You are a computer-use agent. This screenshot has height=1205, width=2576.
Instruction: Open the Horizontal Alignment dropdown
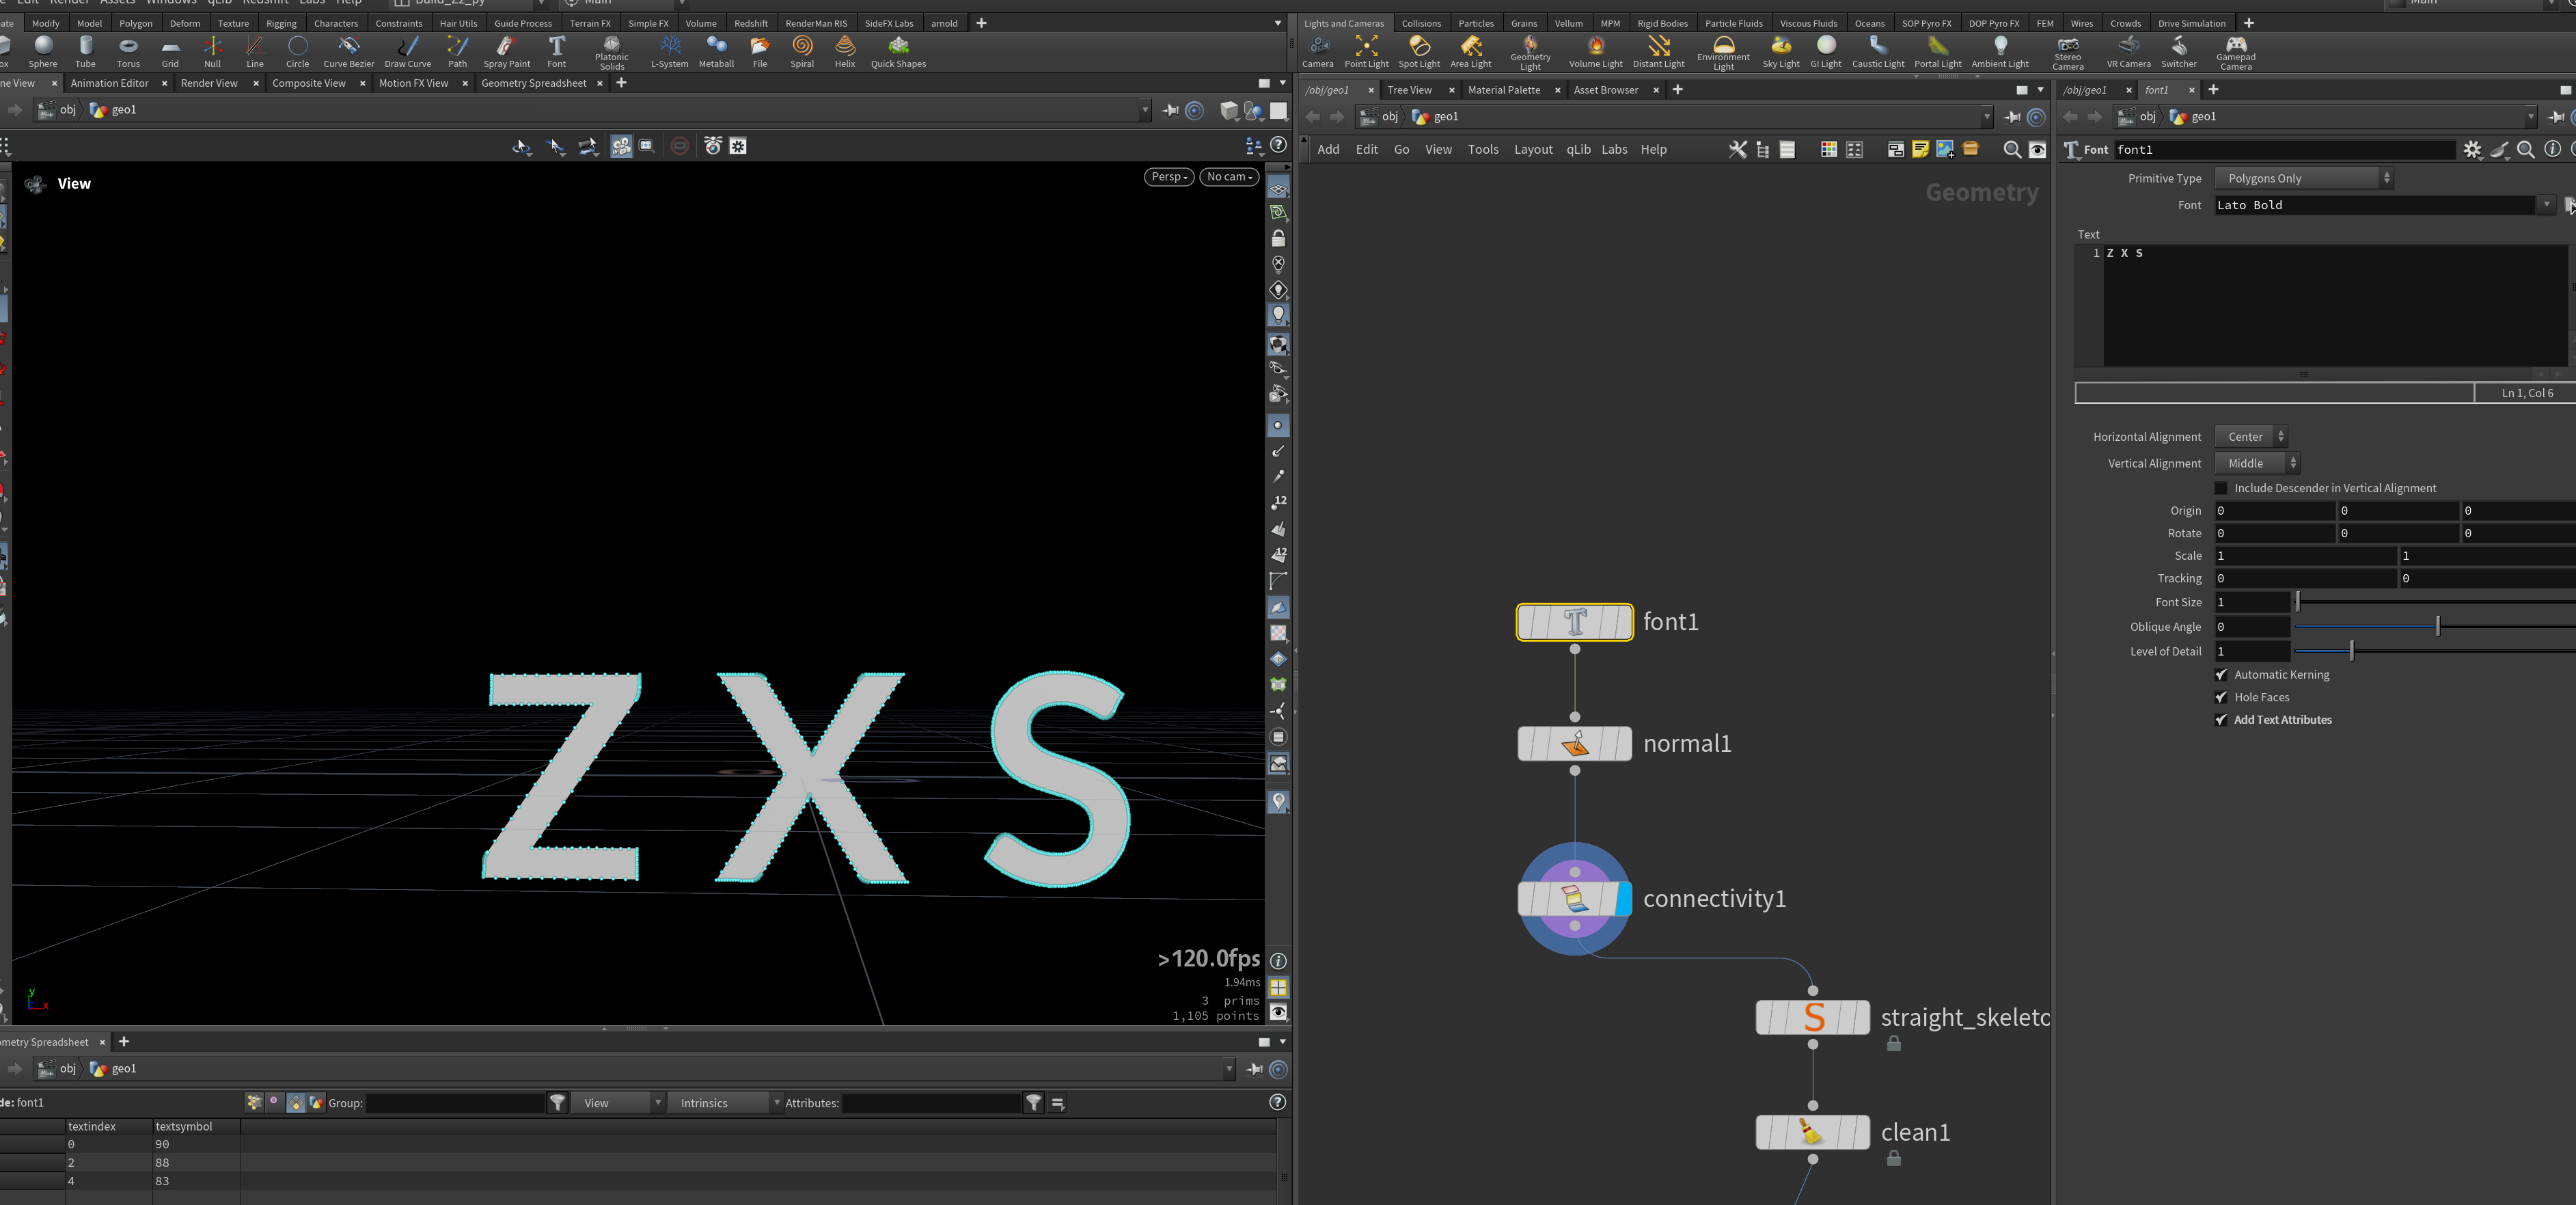coord(2250,437)
